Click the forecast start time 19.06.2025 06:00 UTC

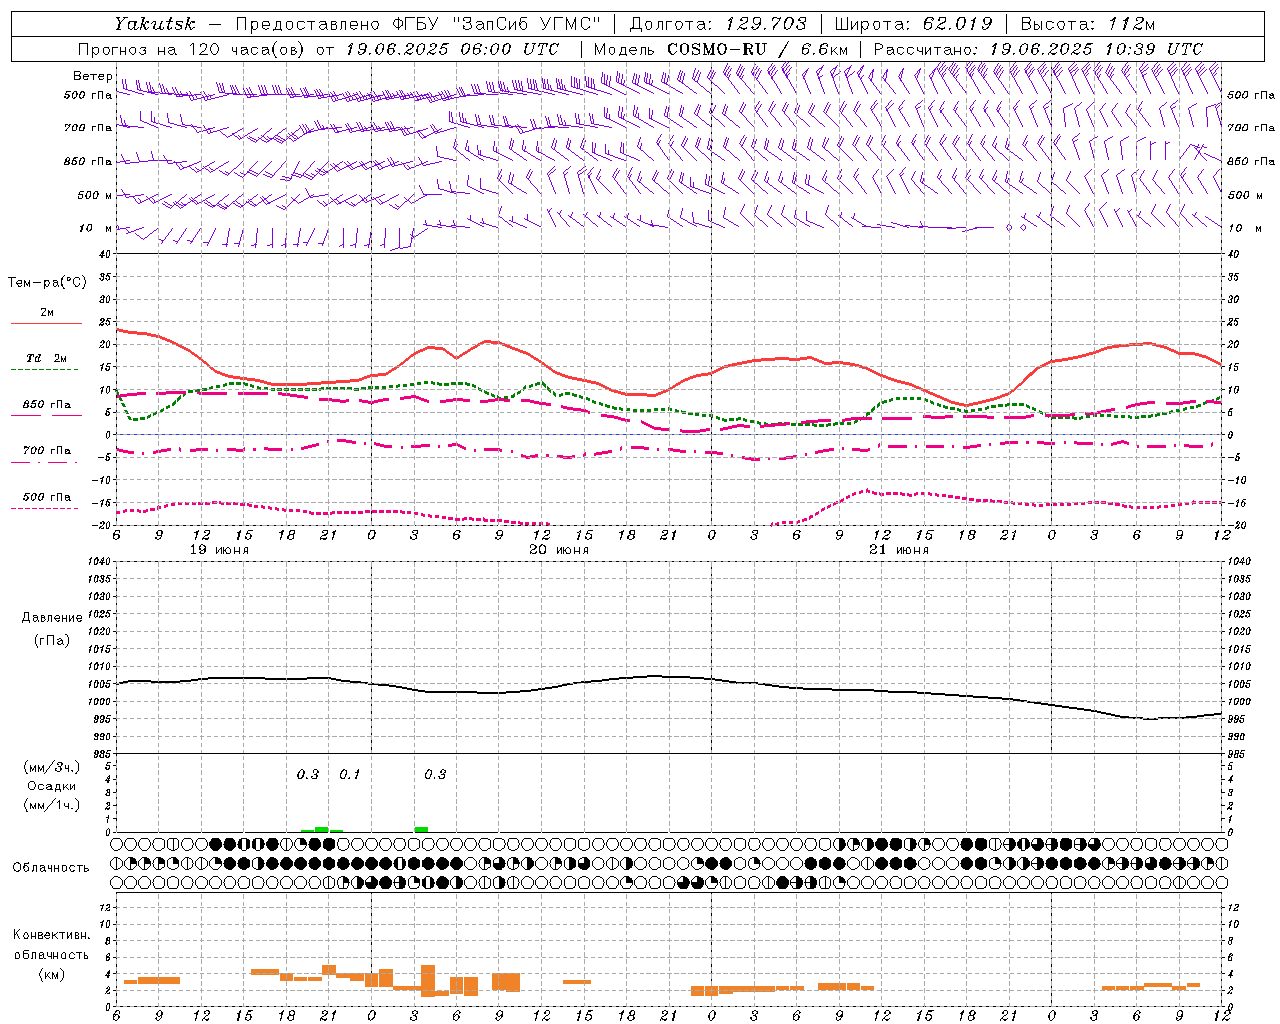(x=452, y=49)
